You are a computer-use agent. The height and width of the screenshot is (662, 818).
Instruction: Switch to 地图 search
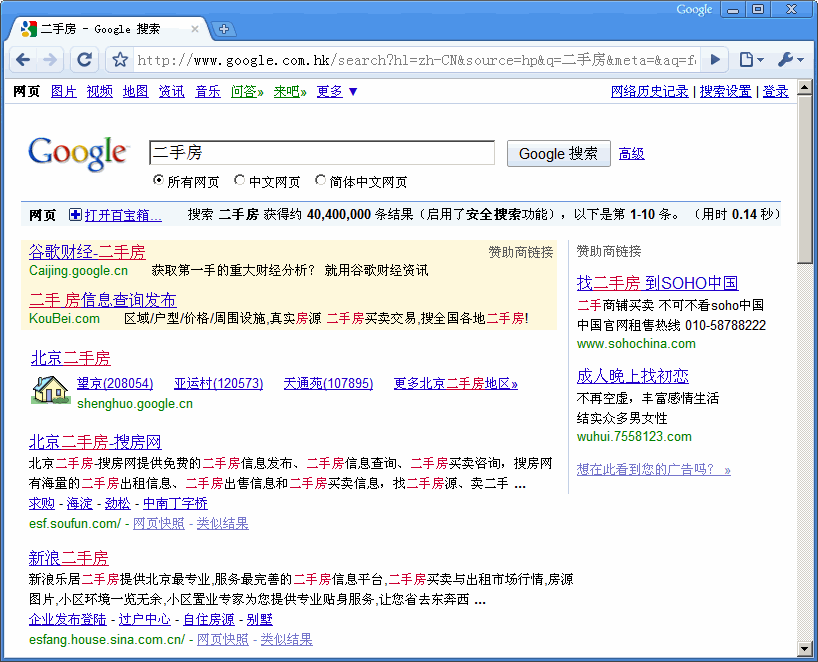click(x=136, y=92)
